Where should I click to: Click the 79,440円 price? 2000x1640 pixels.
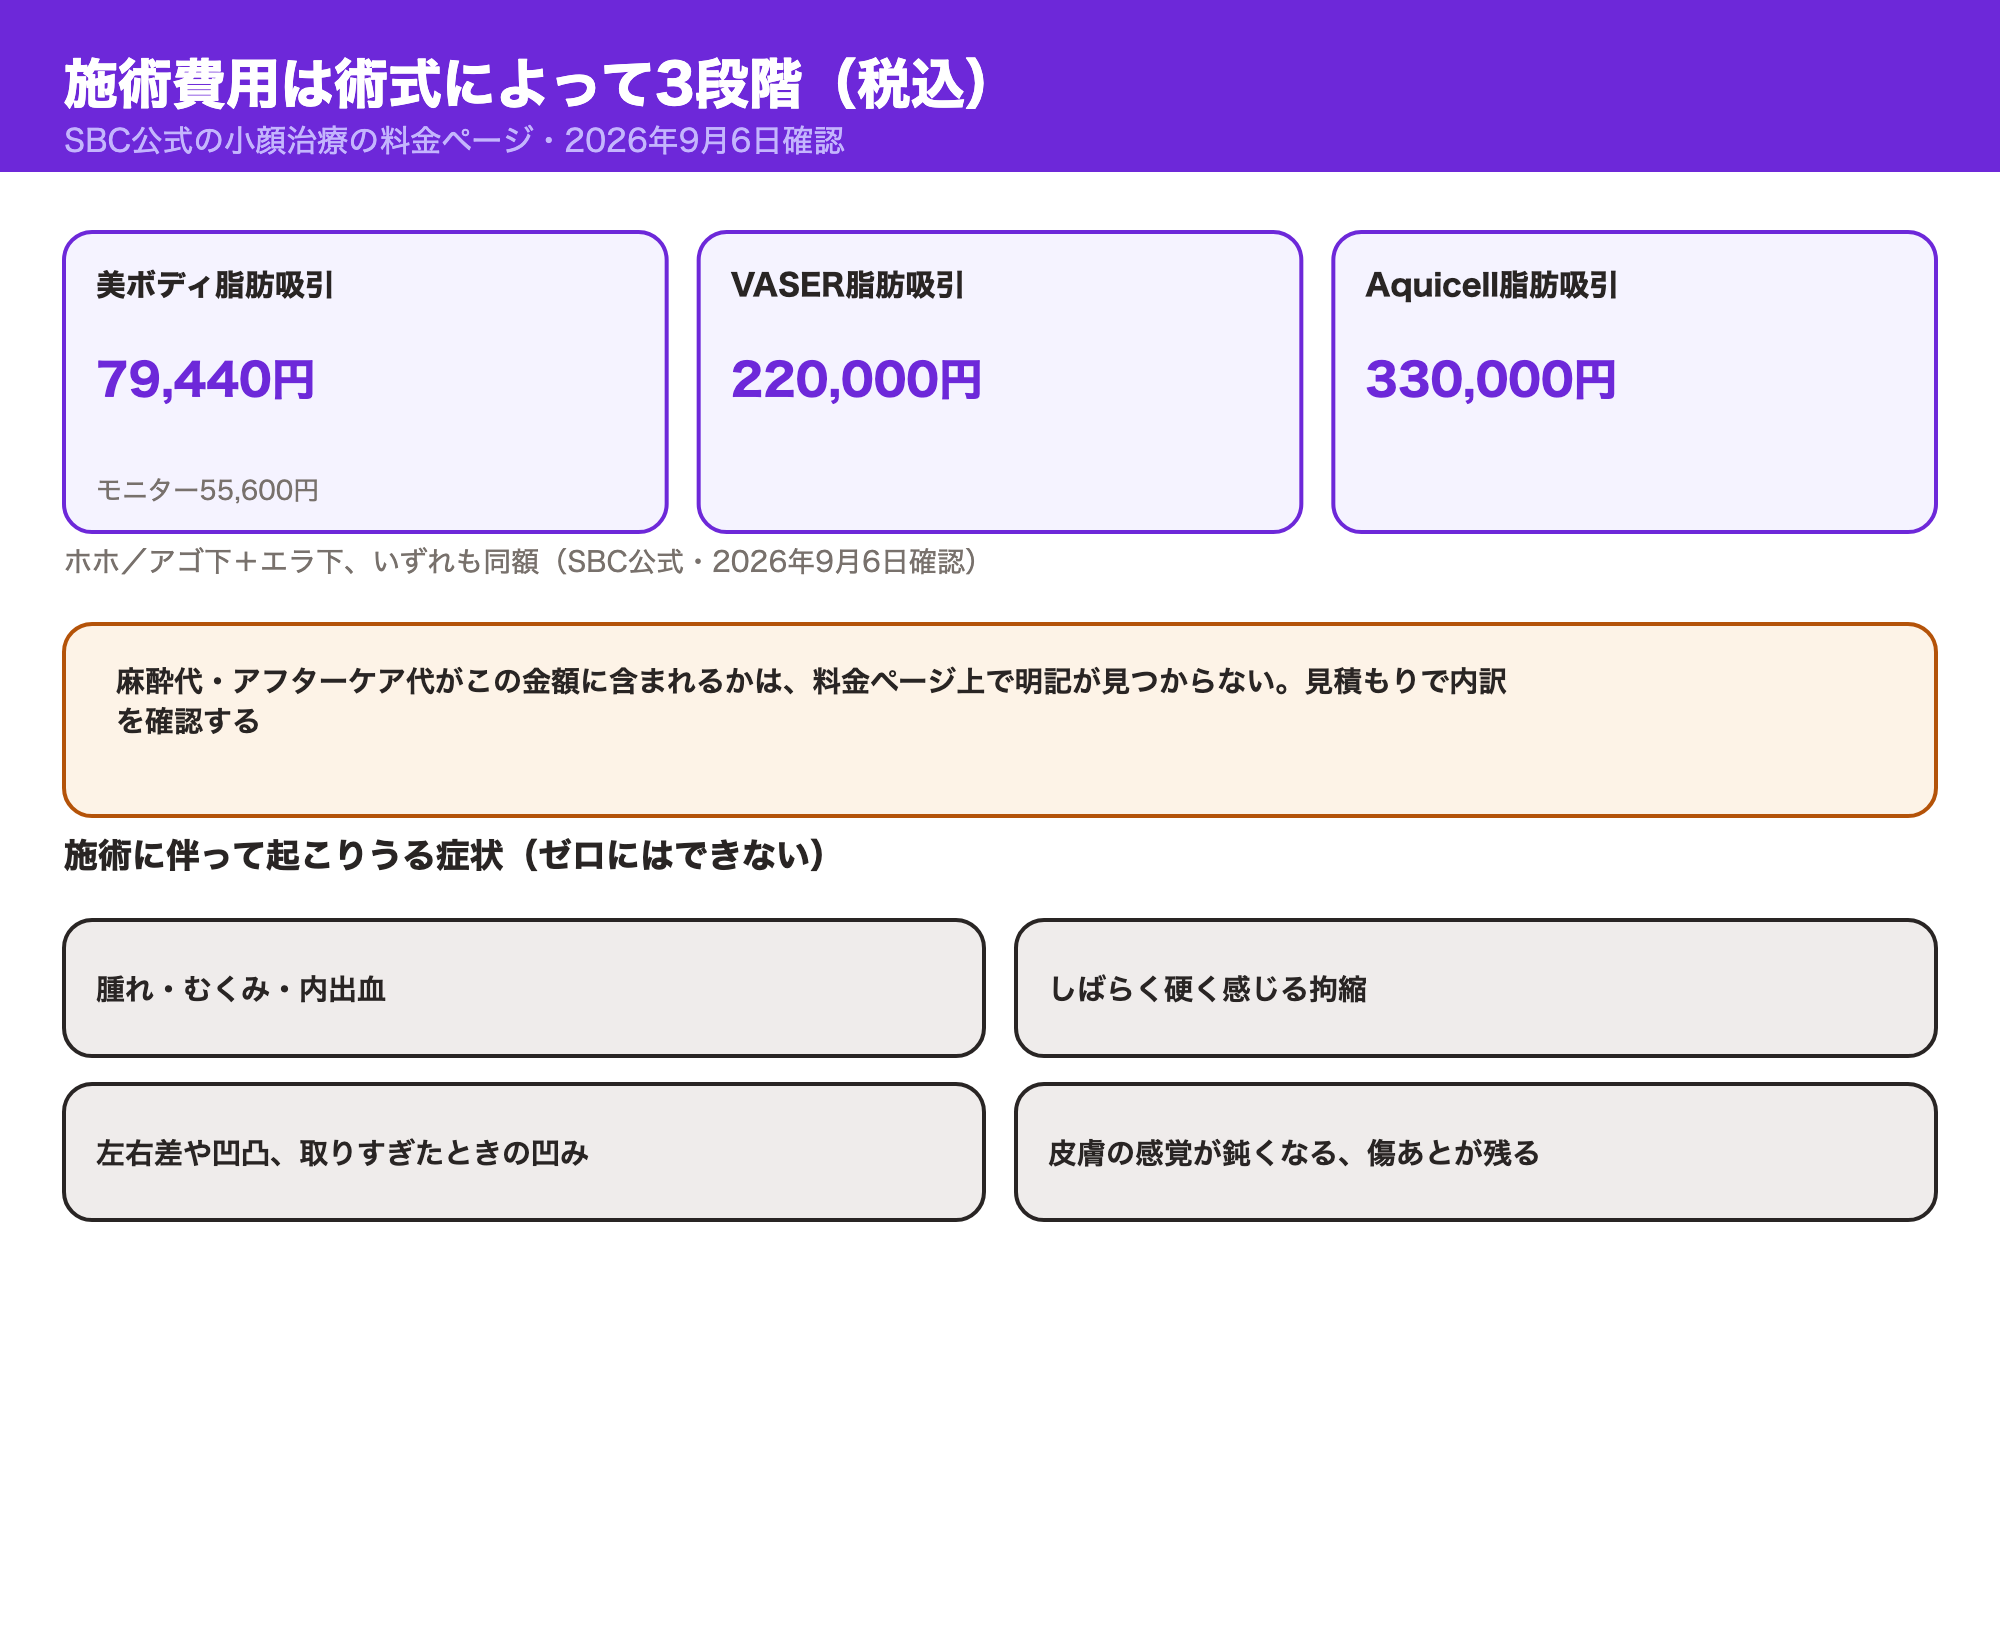point(206,380)
